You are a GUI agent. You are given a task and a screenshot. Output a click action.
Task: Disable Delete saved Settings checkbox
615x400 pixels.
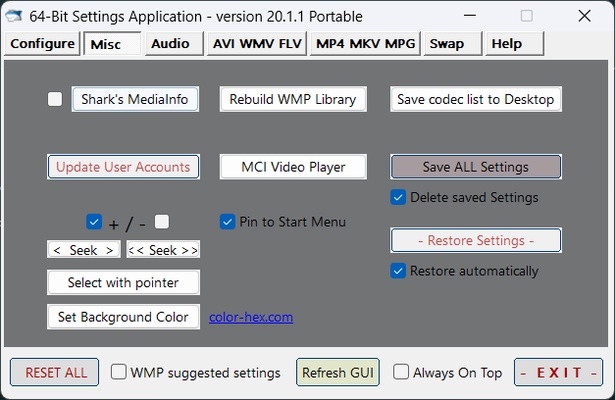(x=399, y=197)
